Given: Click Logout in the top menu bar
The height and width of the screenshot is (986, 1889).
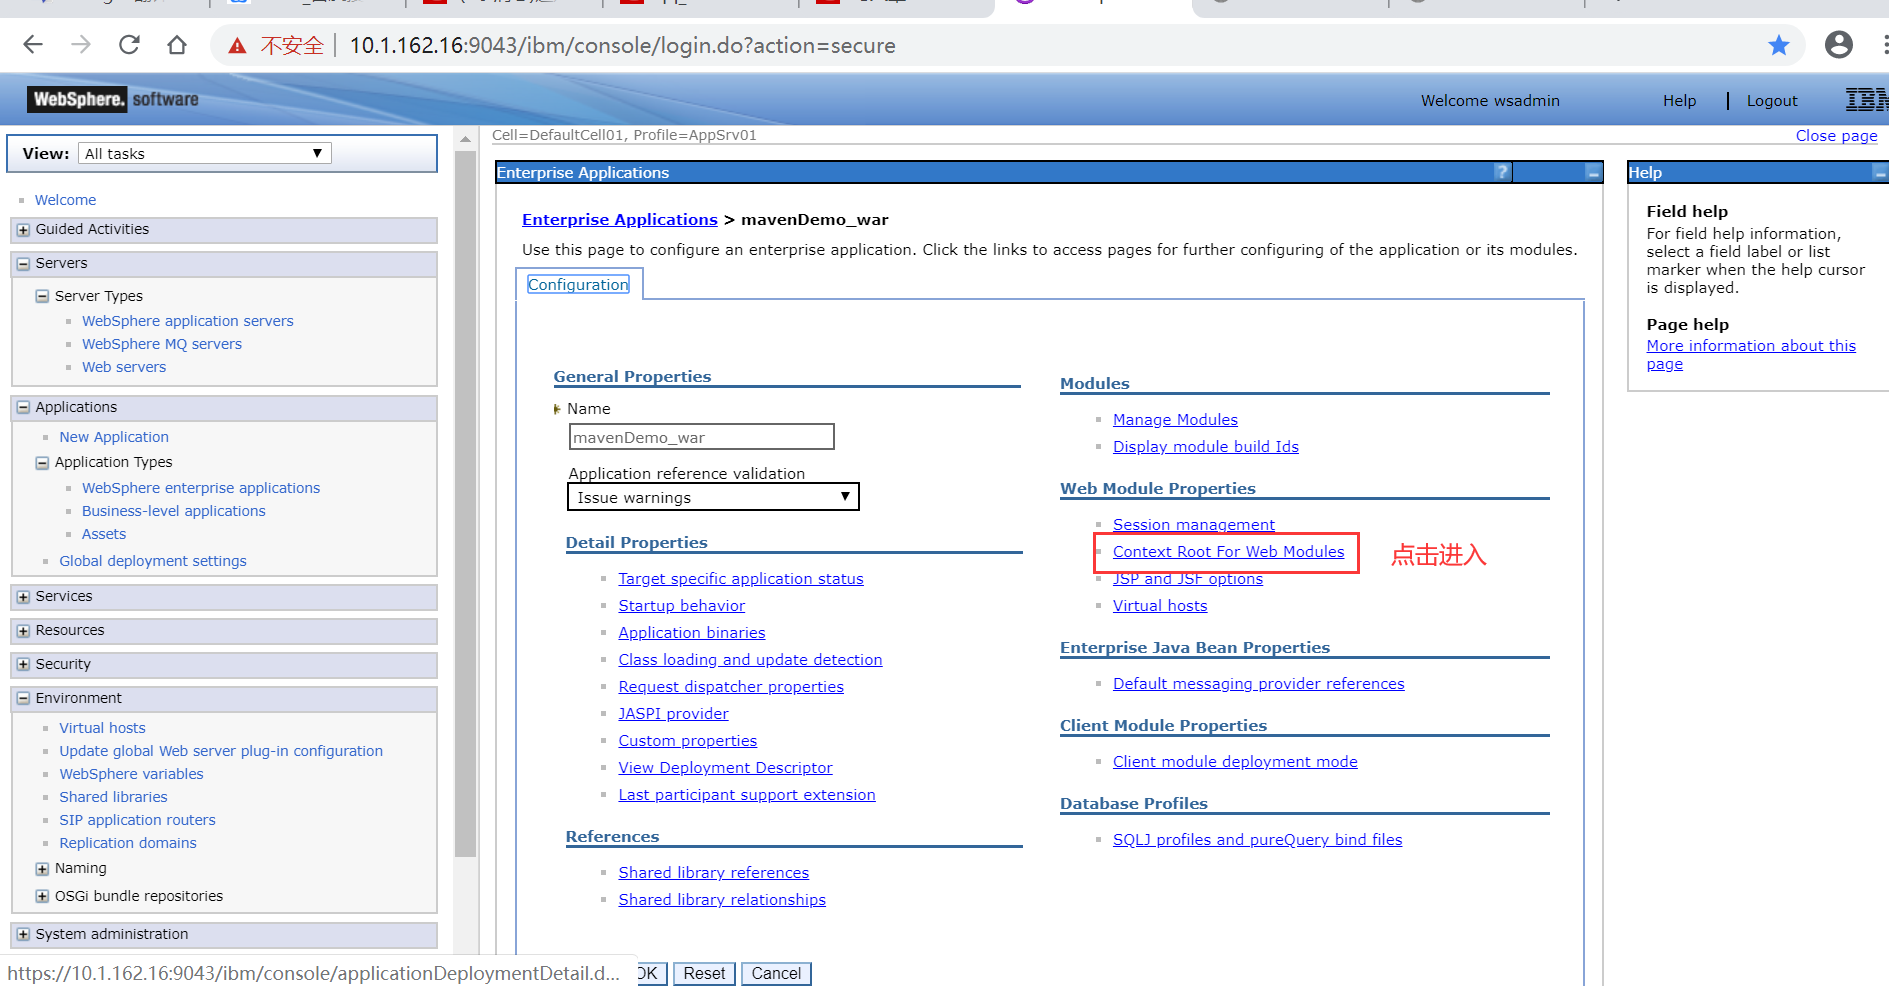Looking at the screenshot, I should pyautogui.click(x=1771, y=100).
